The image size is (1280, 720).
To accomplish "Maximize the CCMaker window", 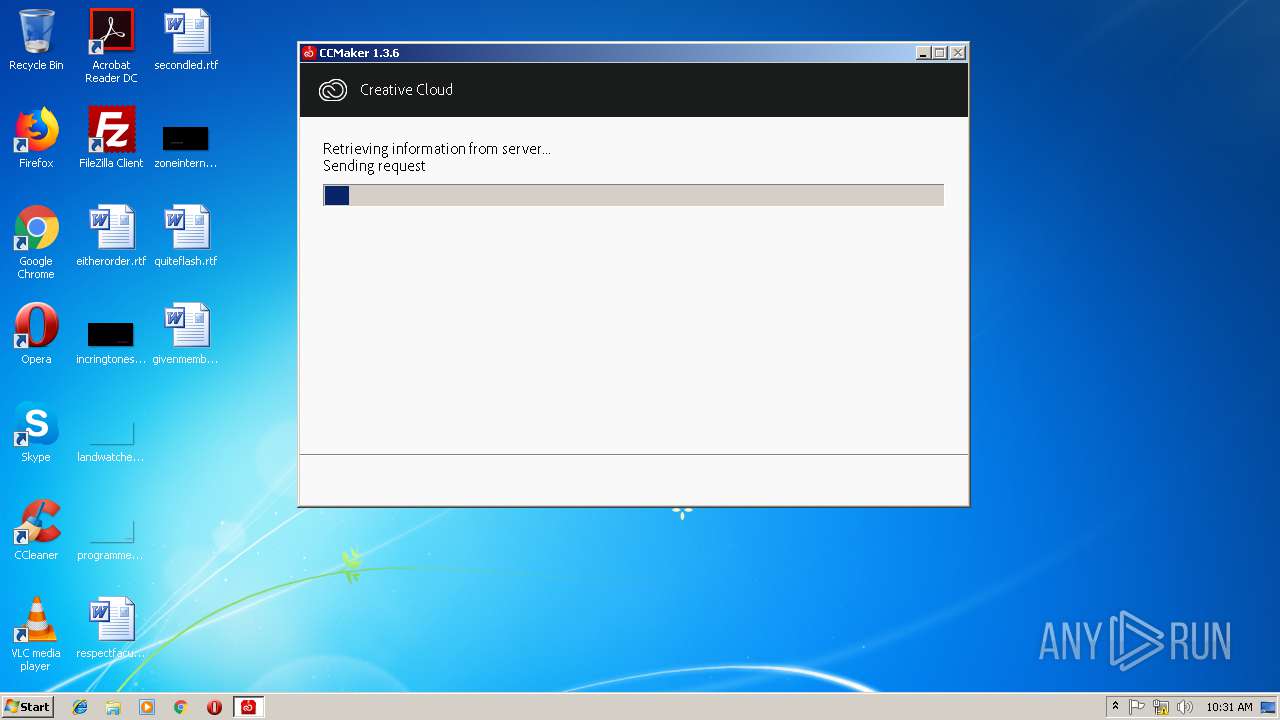I will [x=940, y=53].
